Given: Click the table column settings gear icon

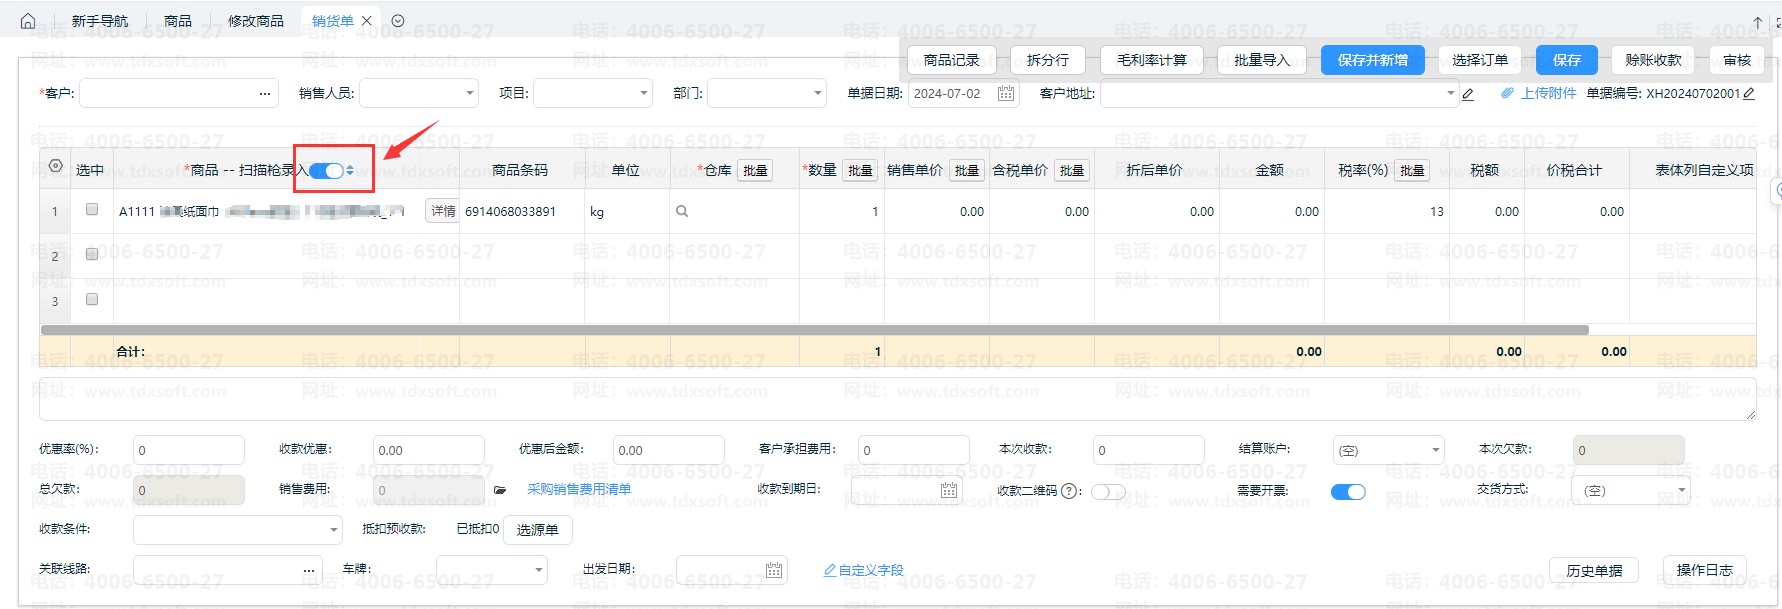Looking at the screenshot, I should pos(56,166).
